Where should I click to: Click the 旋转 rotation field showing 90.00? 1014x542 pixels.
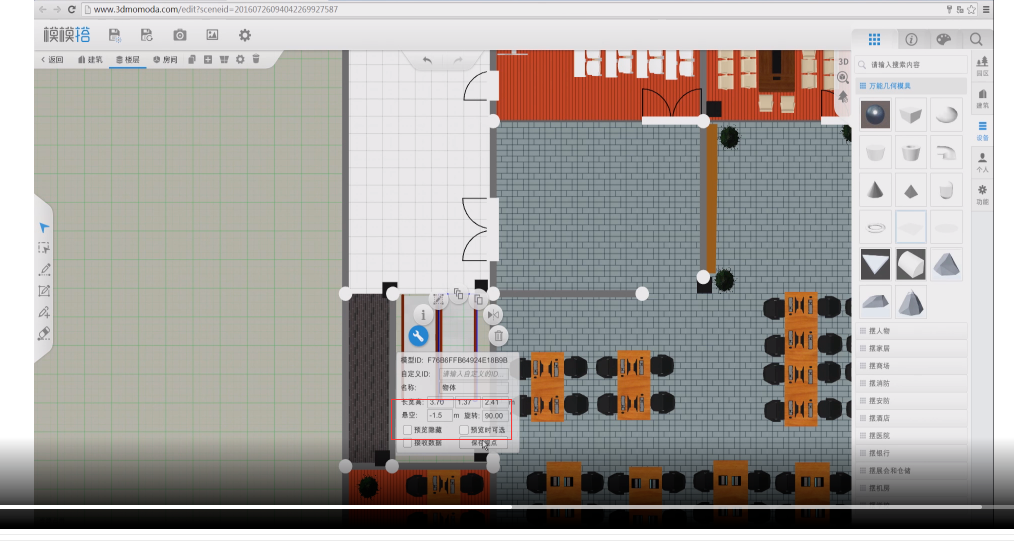(x=495, y=416)
